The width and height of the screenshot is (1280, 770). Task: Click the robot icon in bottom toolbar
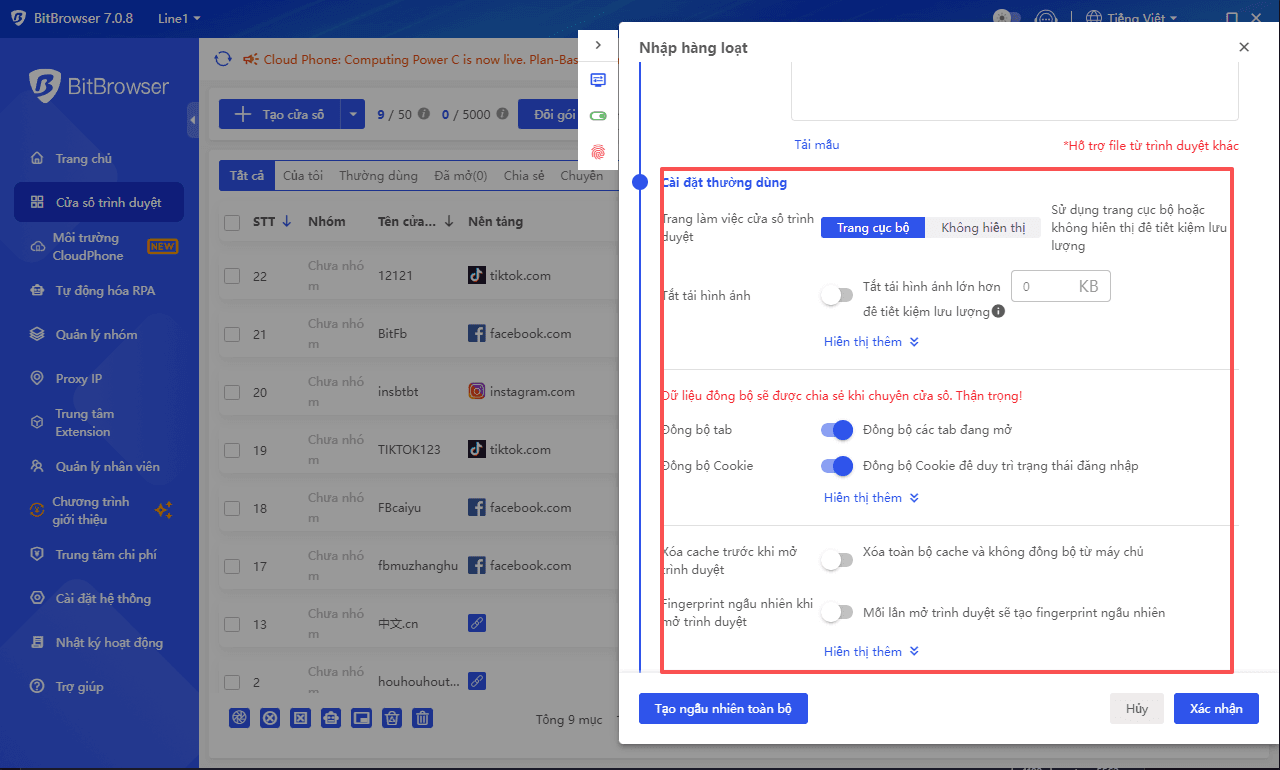330,717
